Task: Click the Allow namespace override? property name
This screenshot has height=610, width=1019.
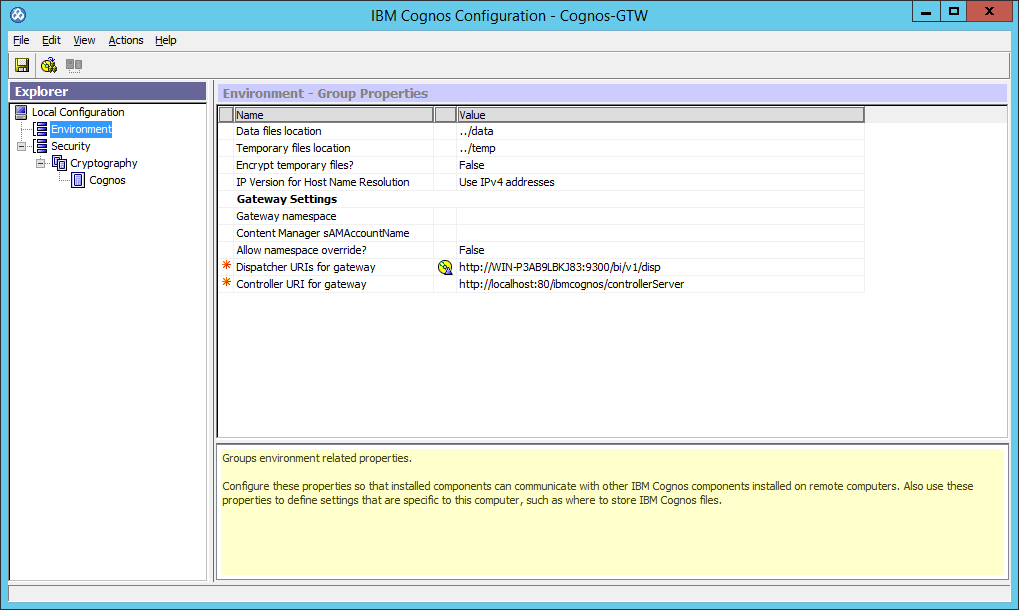Action: 301,250
